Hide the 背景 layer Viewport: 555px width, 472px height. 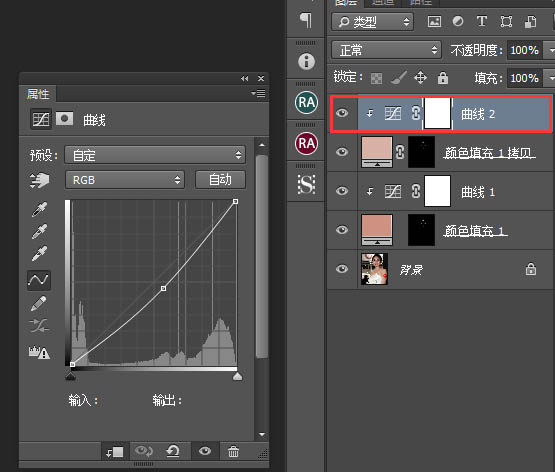click(x=342, y=269)
